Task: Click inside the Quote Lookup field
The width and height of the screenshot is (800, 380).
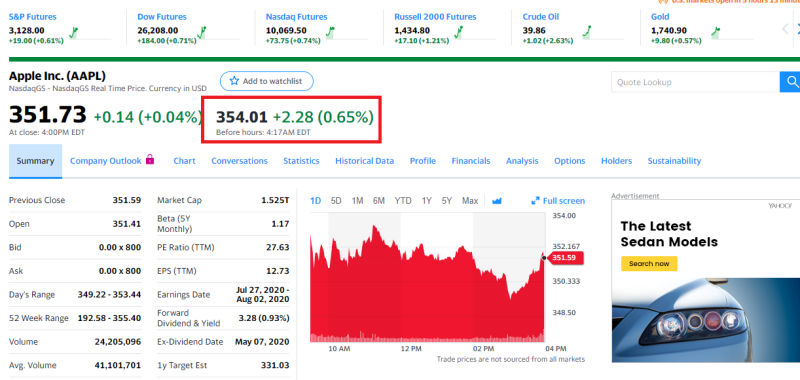Action: 695,82
